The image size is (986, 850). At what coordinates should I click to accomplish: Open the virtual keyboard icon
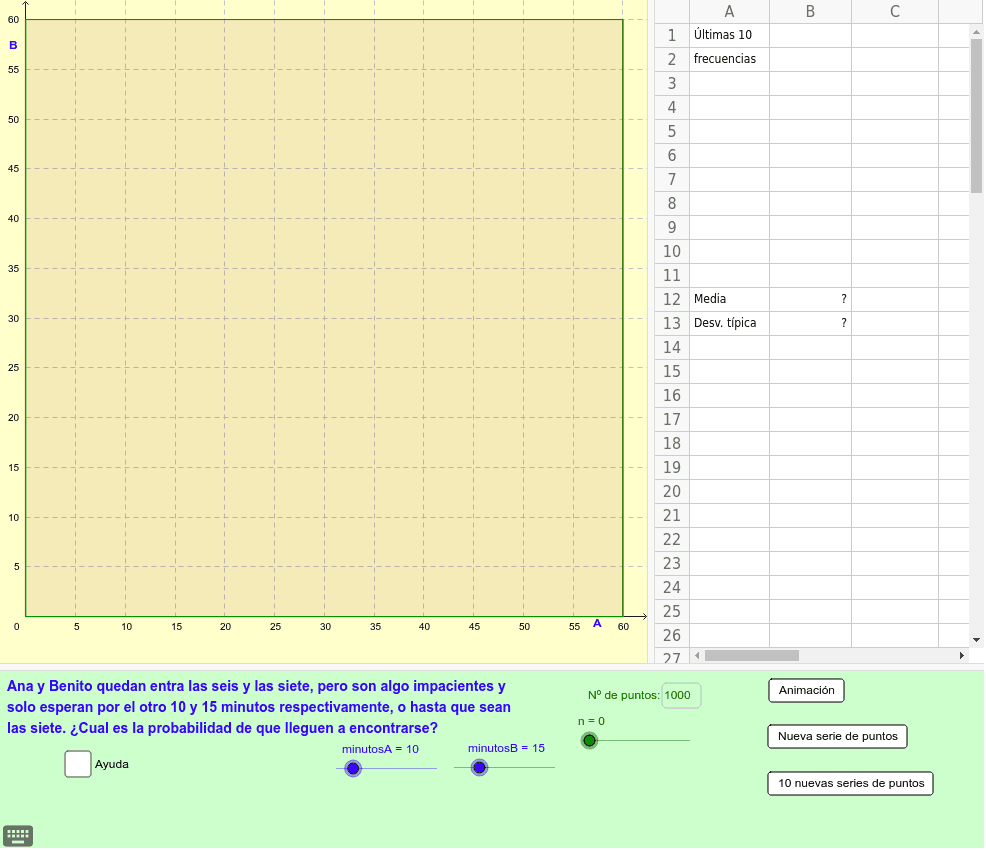click(18, 836)
